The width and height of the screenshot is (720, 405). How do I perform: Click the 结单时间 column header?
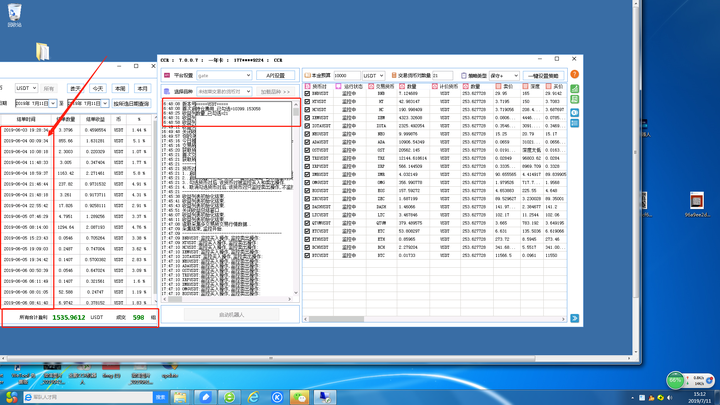click(26, 119)
